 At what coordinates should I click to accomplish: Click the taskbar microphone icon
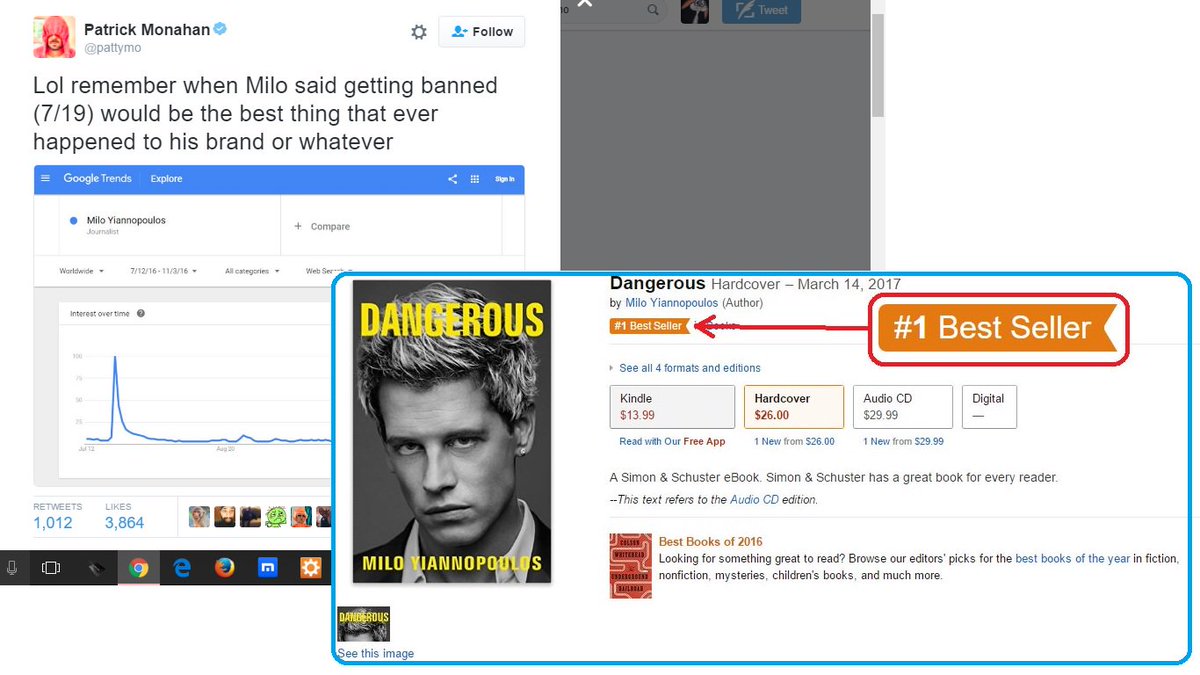click(12, 568)
